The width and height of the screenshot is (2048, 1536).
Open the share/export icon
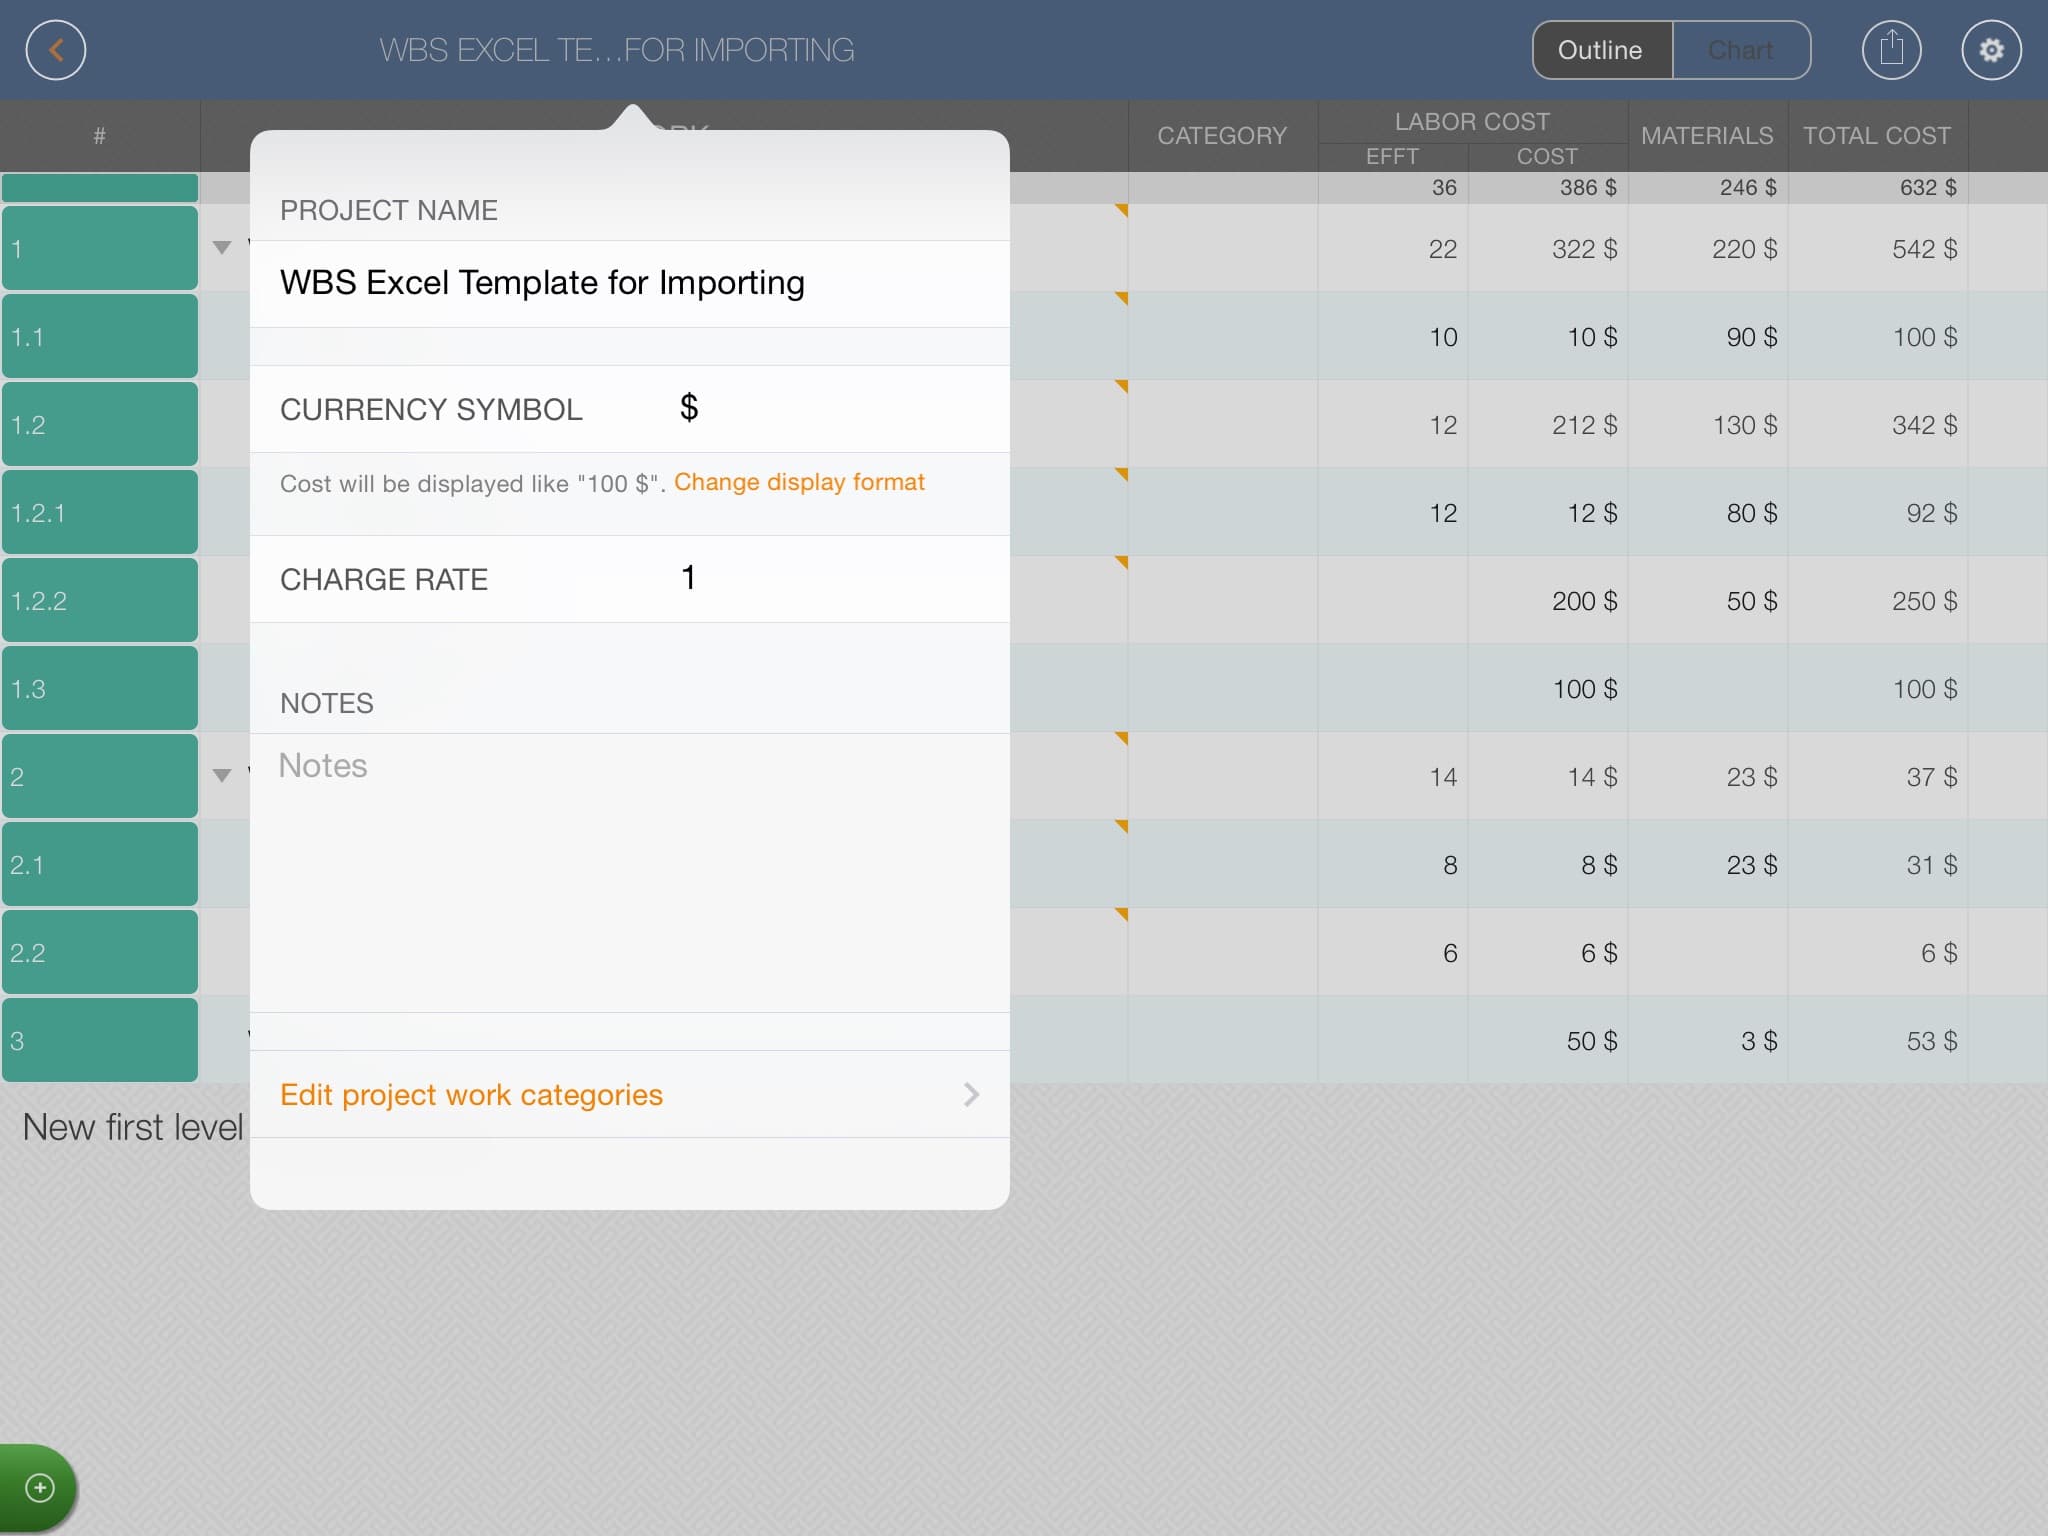1891,50
